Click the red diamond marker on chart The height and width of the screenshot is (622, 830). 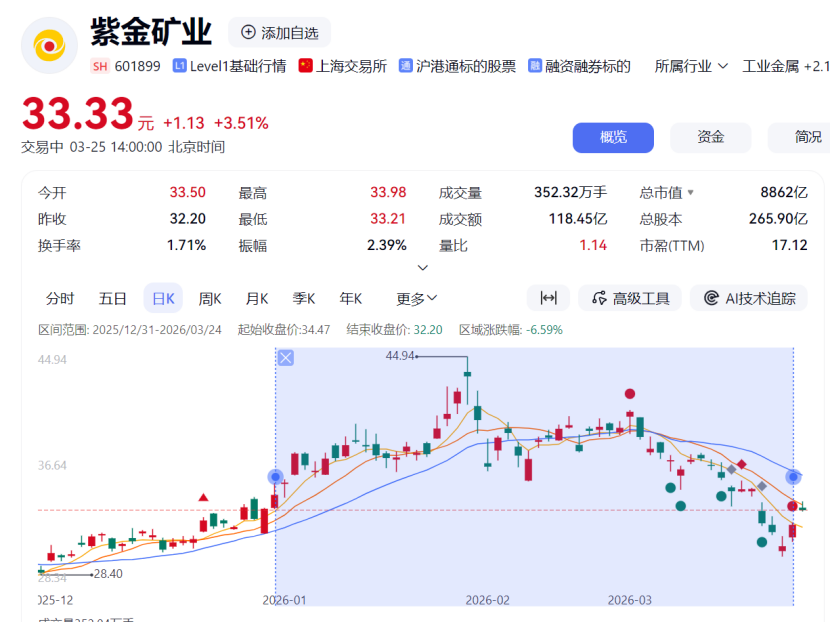point(742,464)
